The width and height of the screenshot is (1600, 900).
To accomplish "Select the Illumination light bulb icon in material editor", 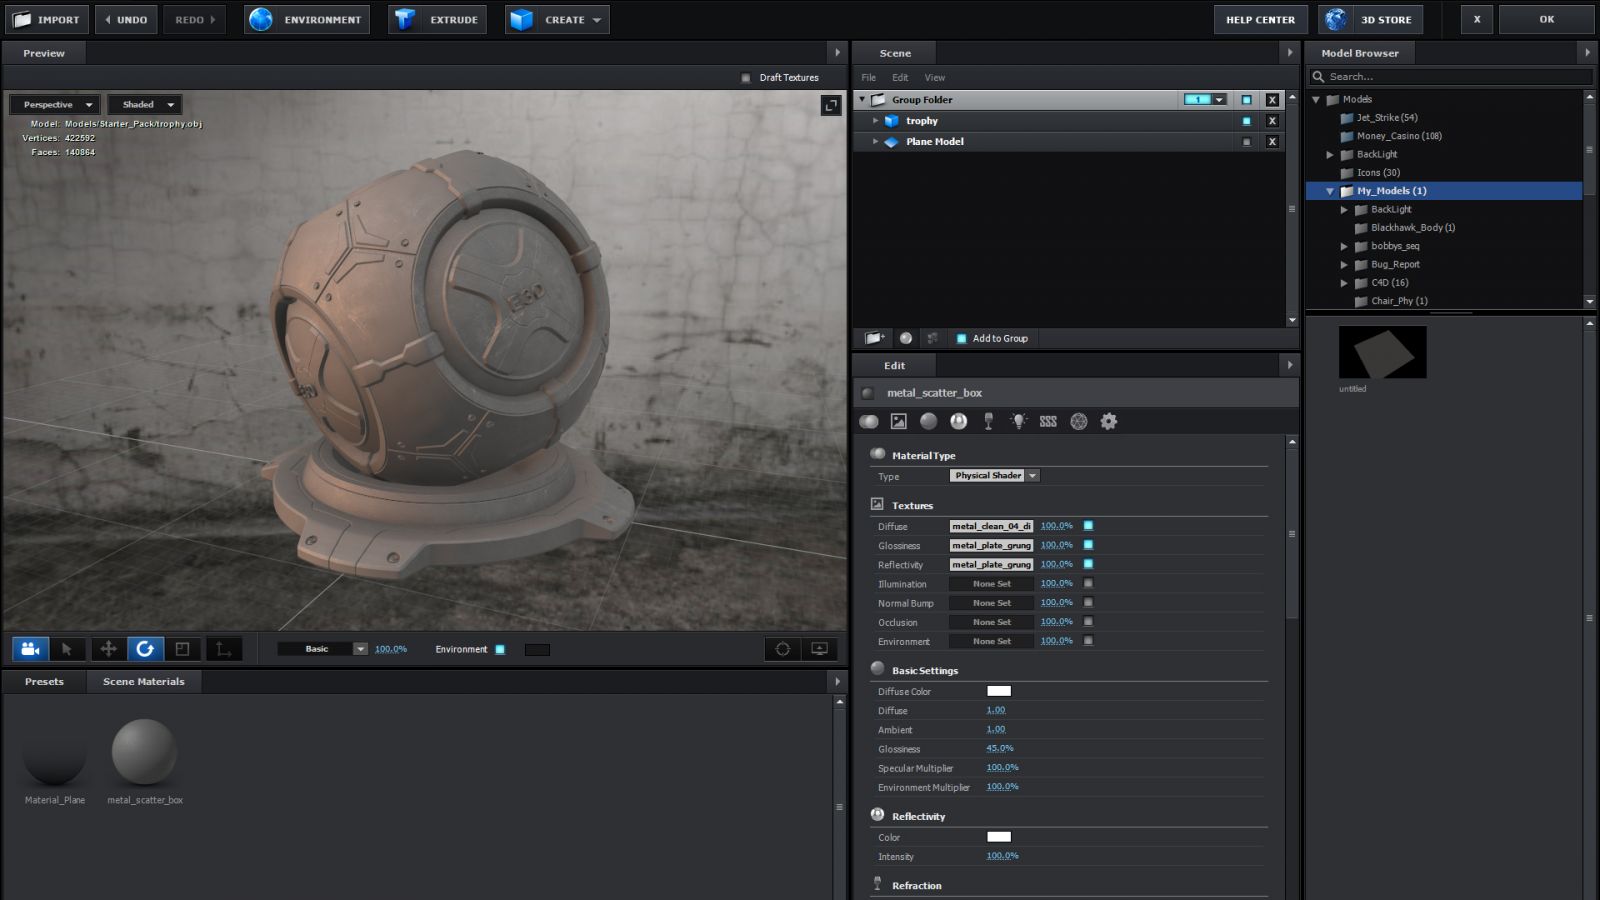I will pos(1018,421).
